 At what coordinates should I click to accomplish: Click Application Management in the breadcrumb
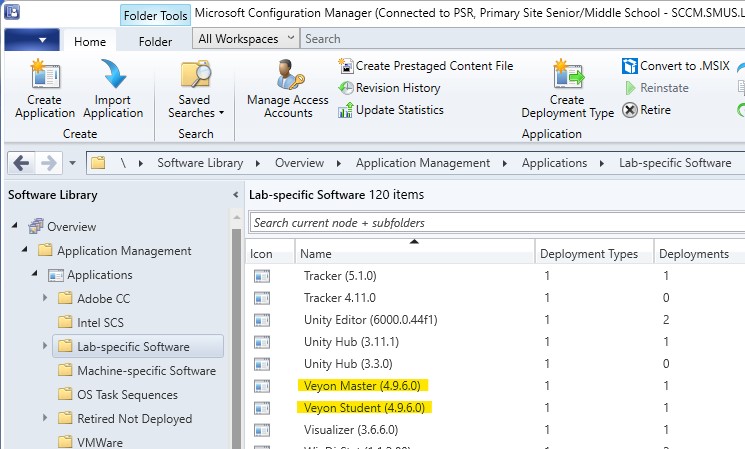click(423, 163)
